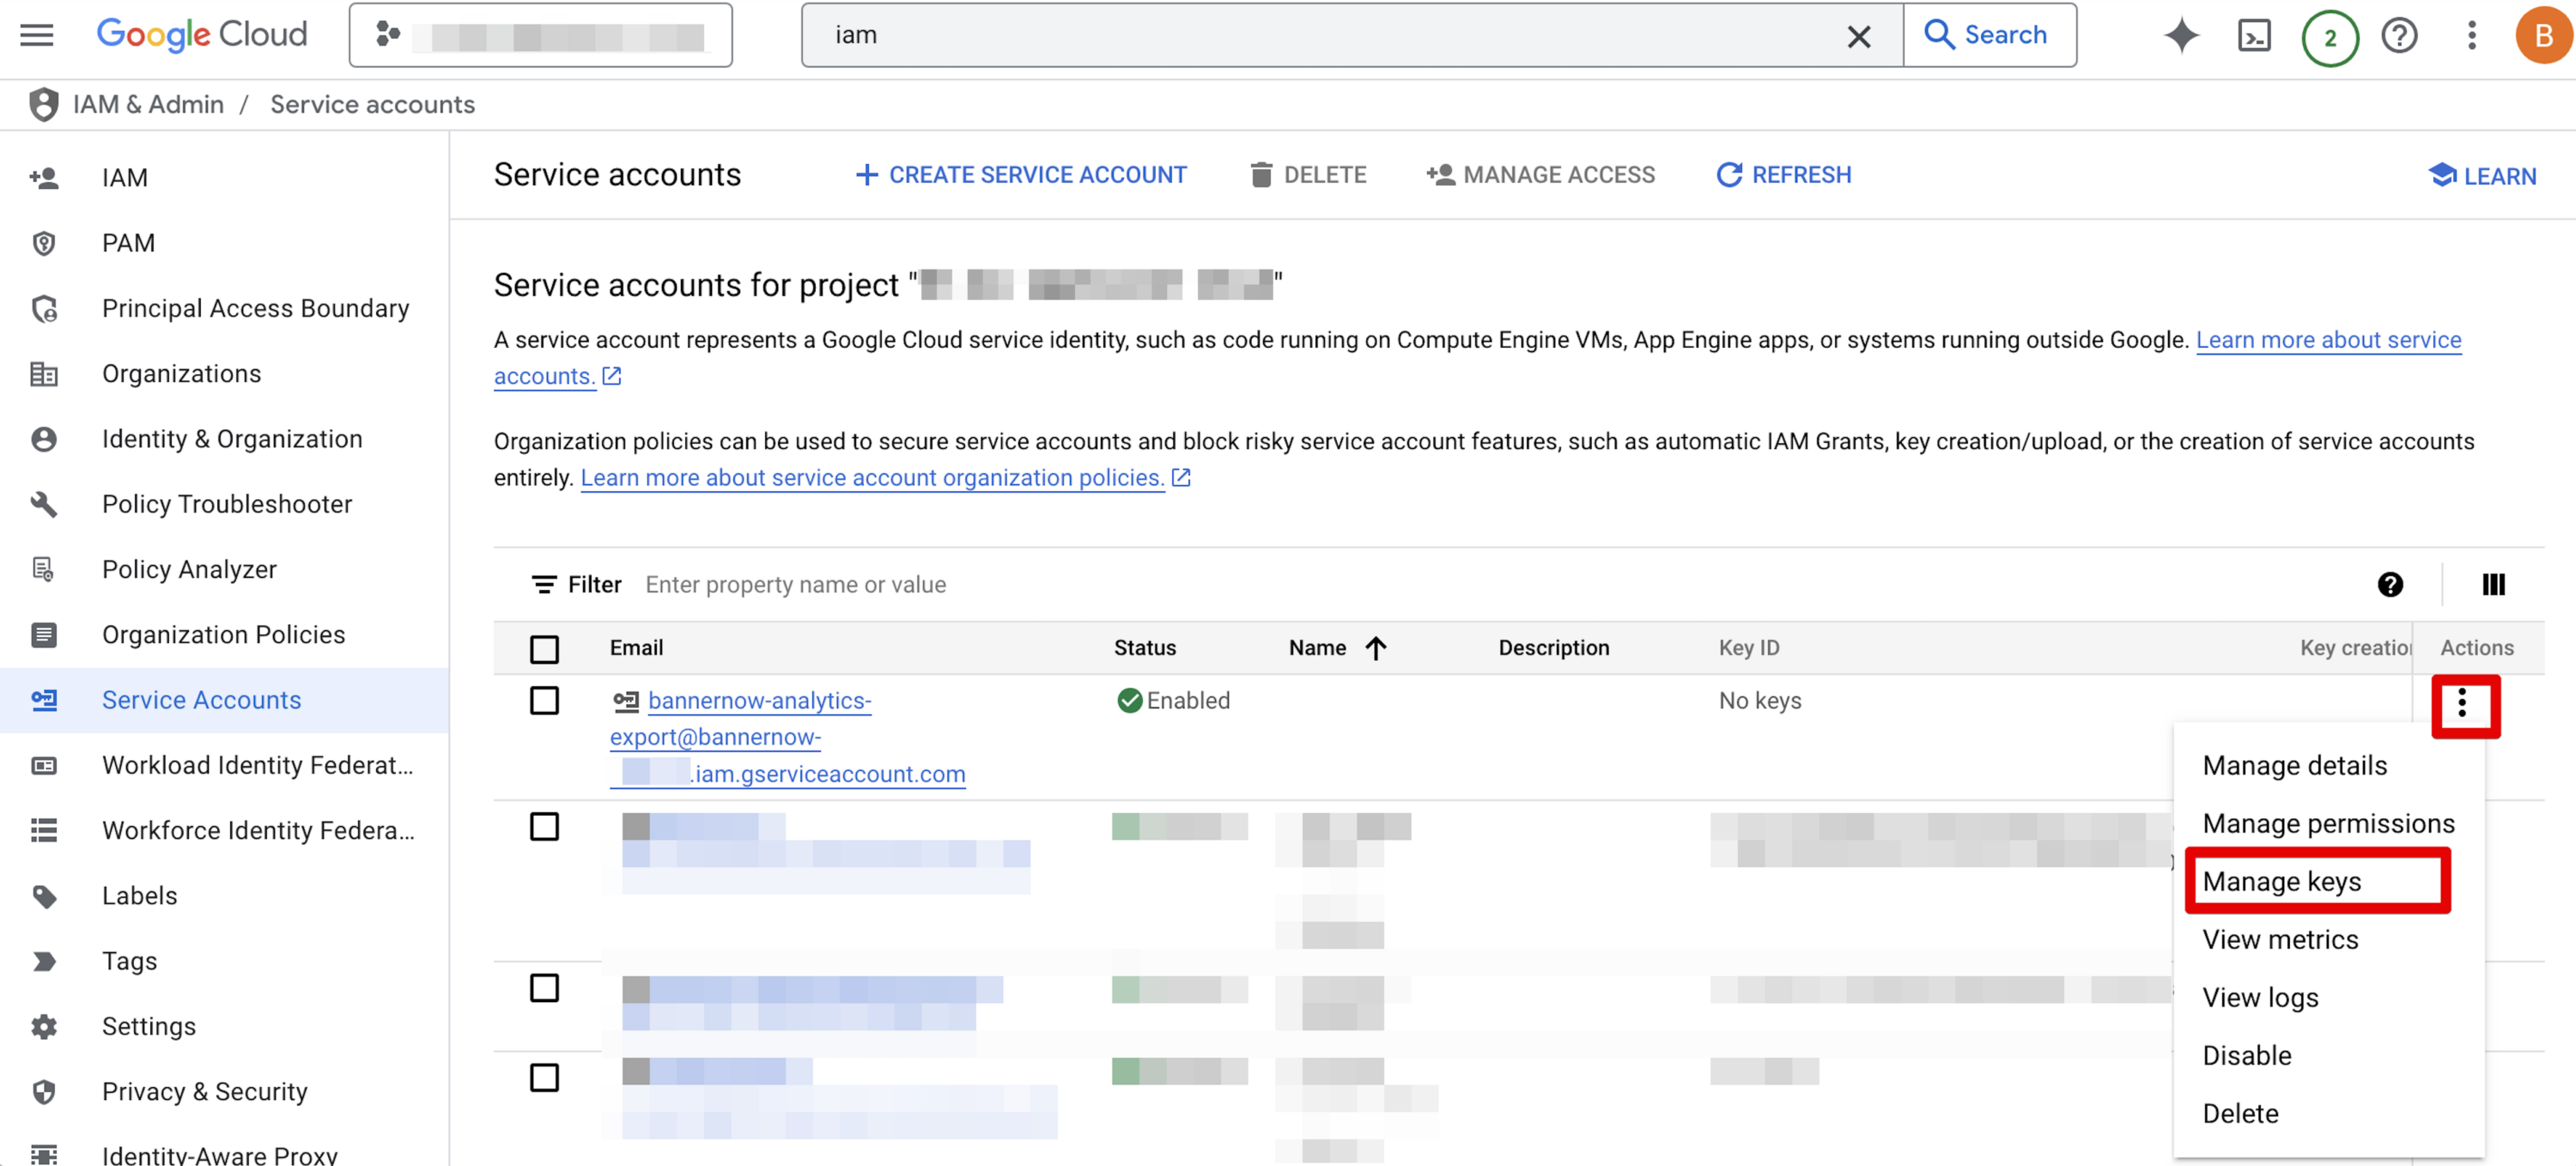Viewport: 2576px width, 1166px height.
Task: Click the Policy Analyzer icon
Action: click(44, 569)
